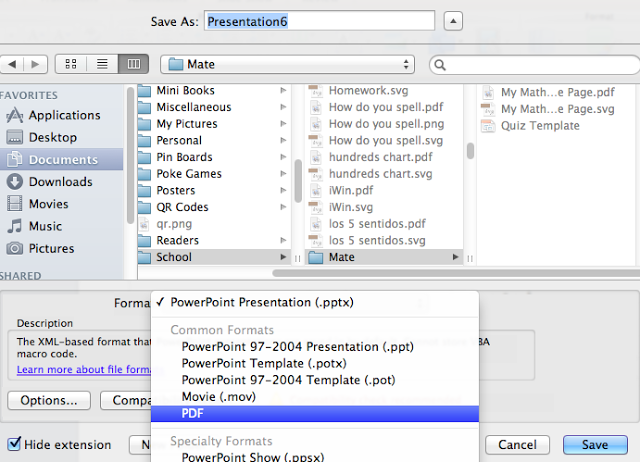Open Downloads in the sidebar
This screenshot has height=462, width=640.
[61, 182]
